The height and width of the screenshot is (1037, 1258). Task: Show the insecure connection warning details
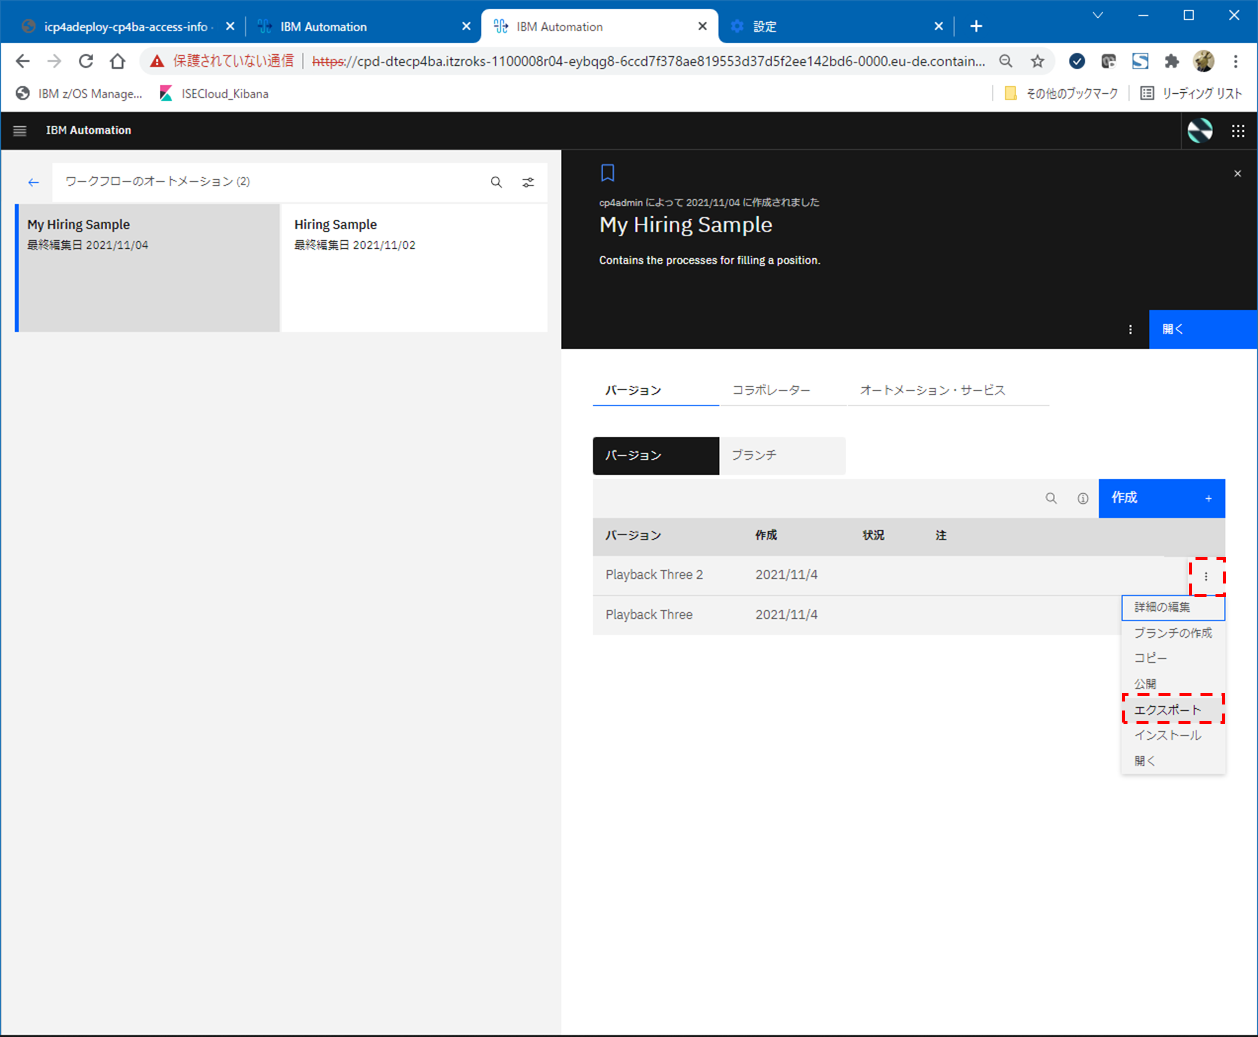[223, 61]
